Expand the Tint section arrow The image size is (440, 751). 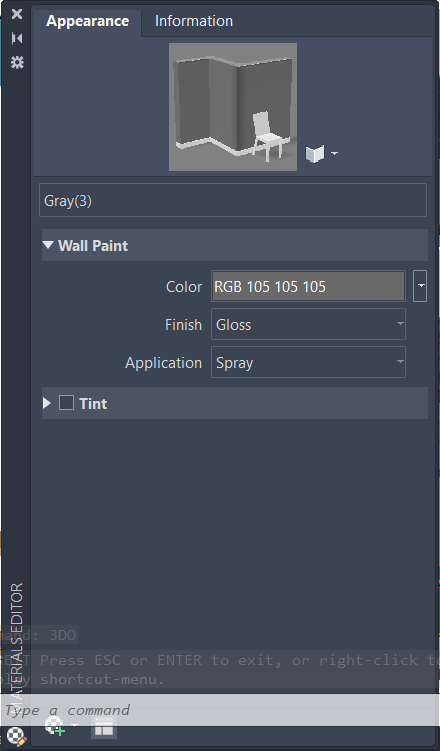click(46, 403)
